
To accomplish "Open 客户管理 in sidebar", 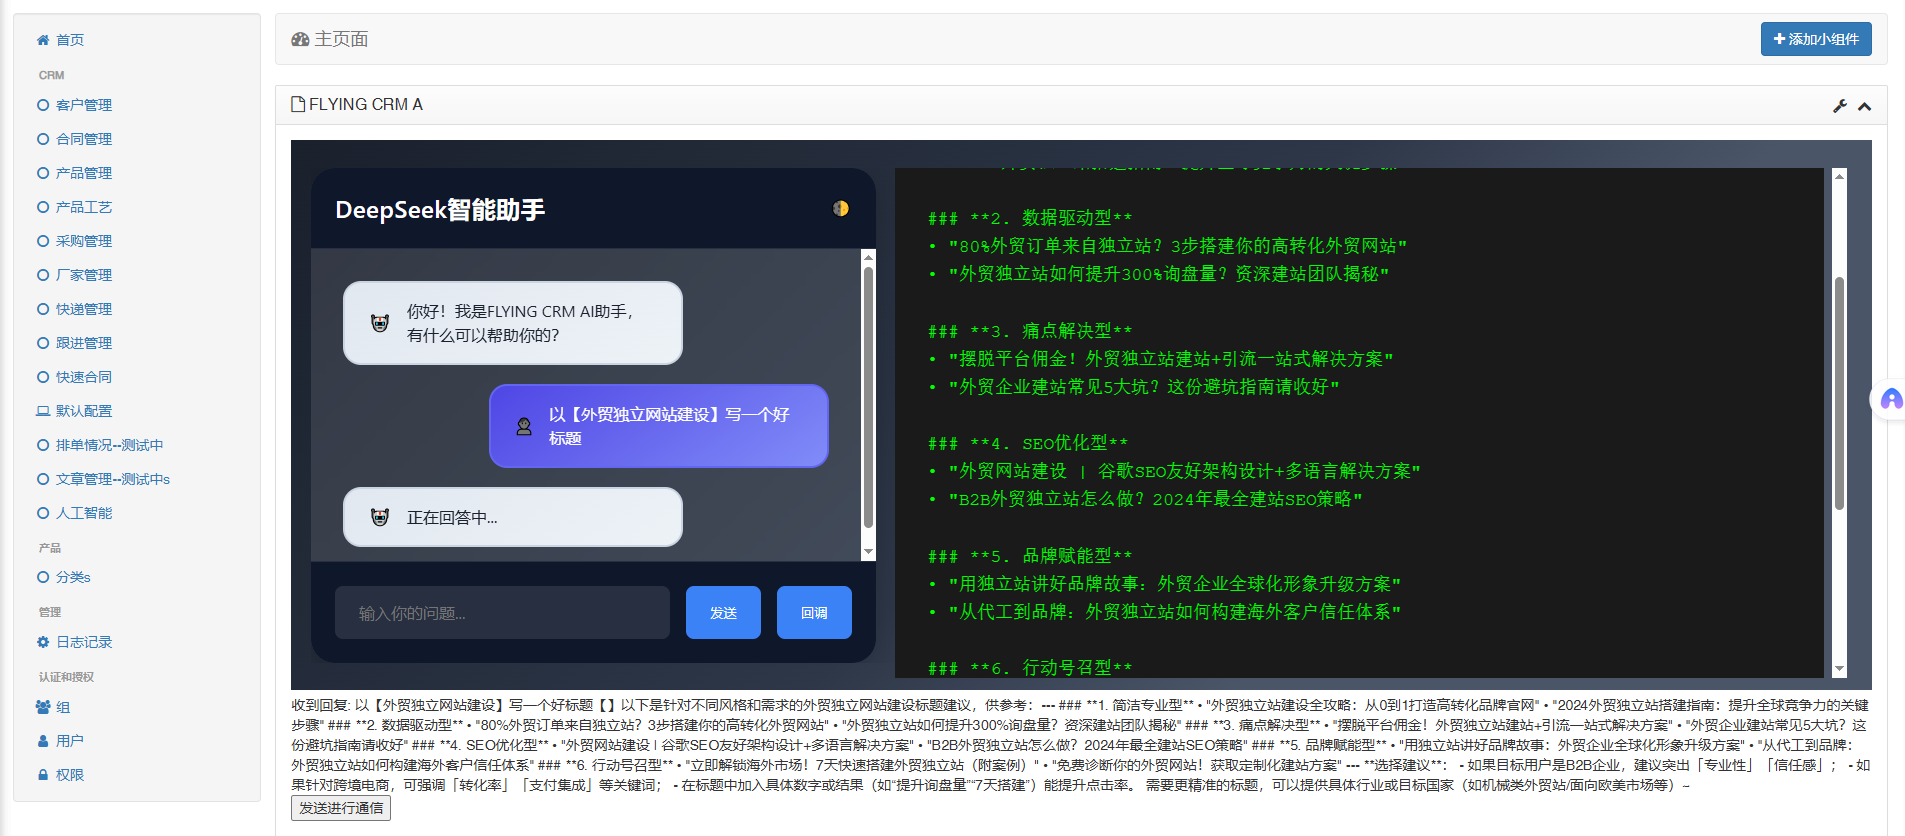I will tap(84, 105).
